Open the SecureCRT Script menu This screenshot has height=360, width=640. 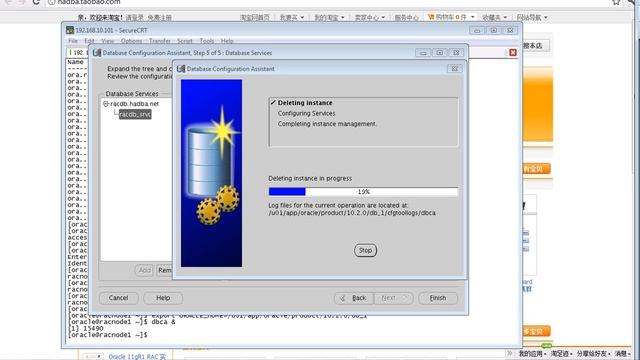(184, 41)
